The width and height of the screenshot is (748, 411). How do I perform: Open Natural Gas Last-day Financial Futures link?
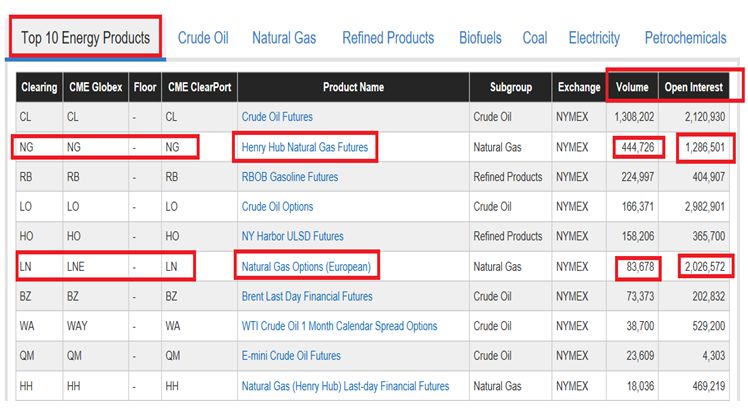pyautogui.click(x=345, y=386)
